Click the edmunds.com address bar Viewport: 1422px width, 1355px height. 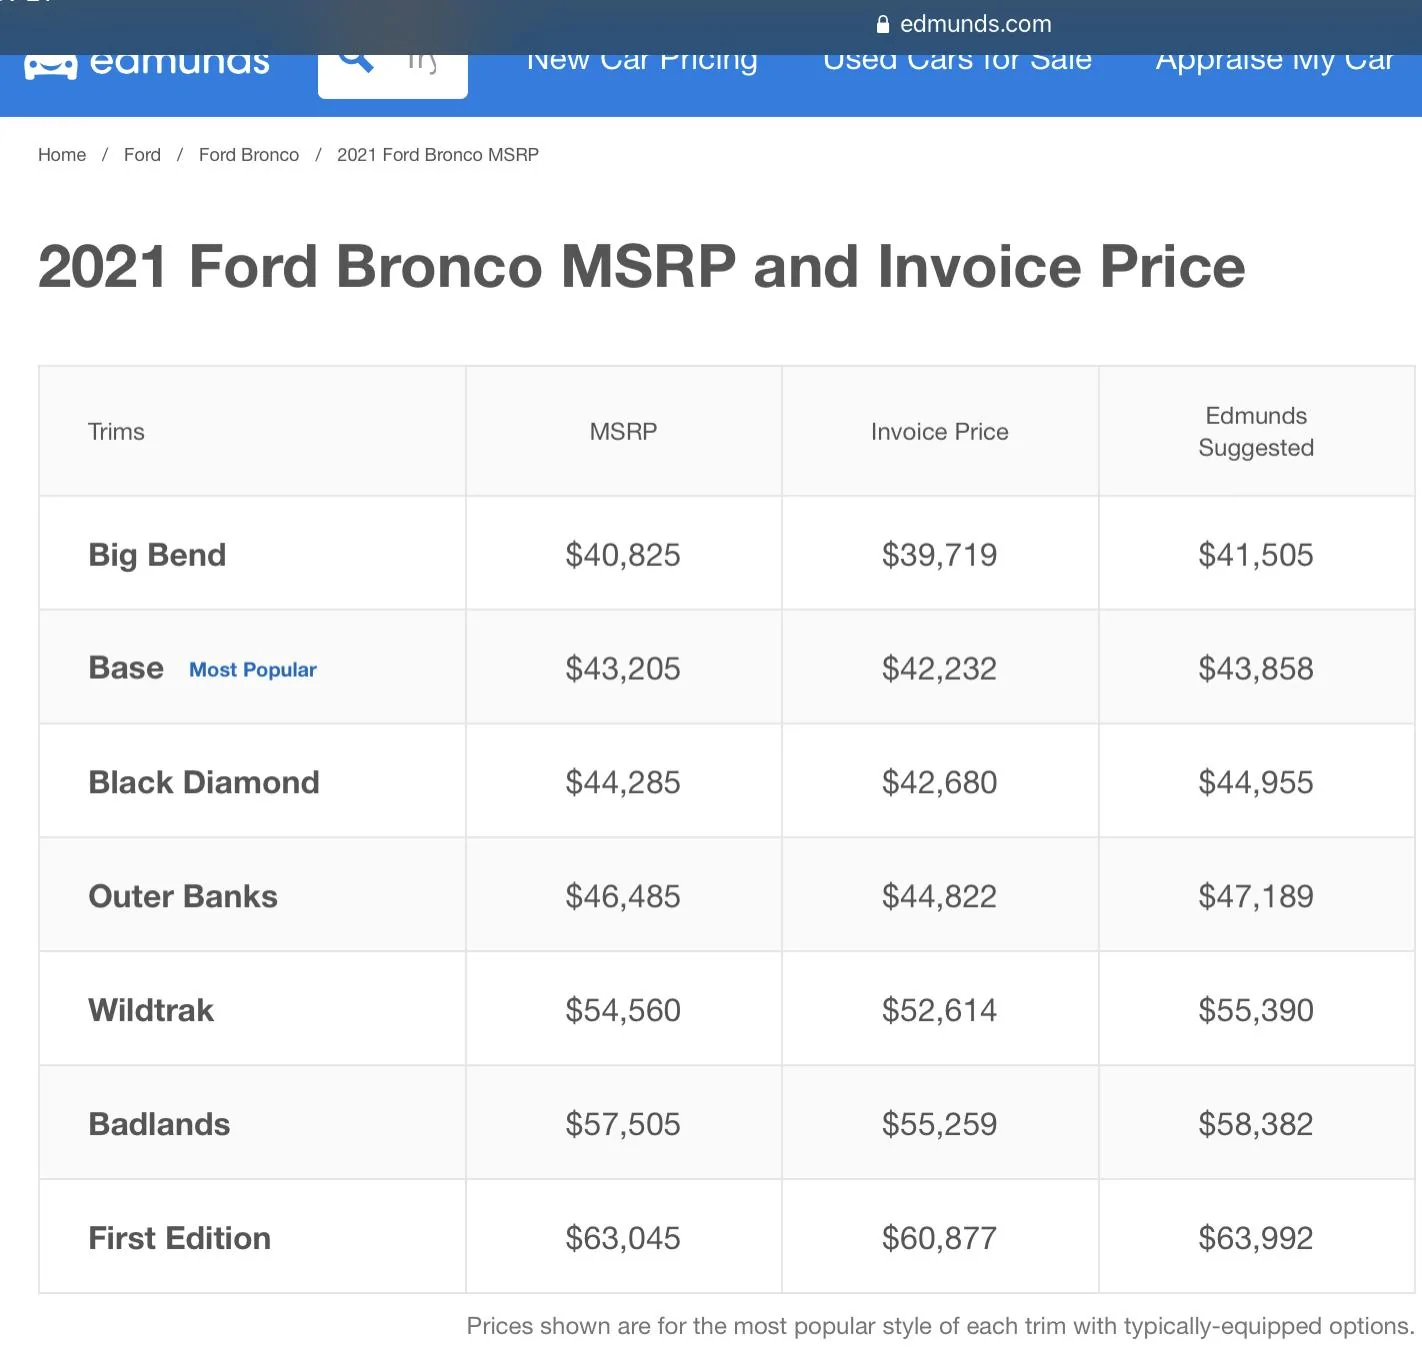pos(963,24)
